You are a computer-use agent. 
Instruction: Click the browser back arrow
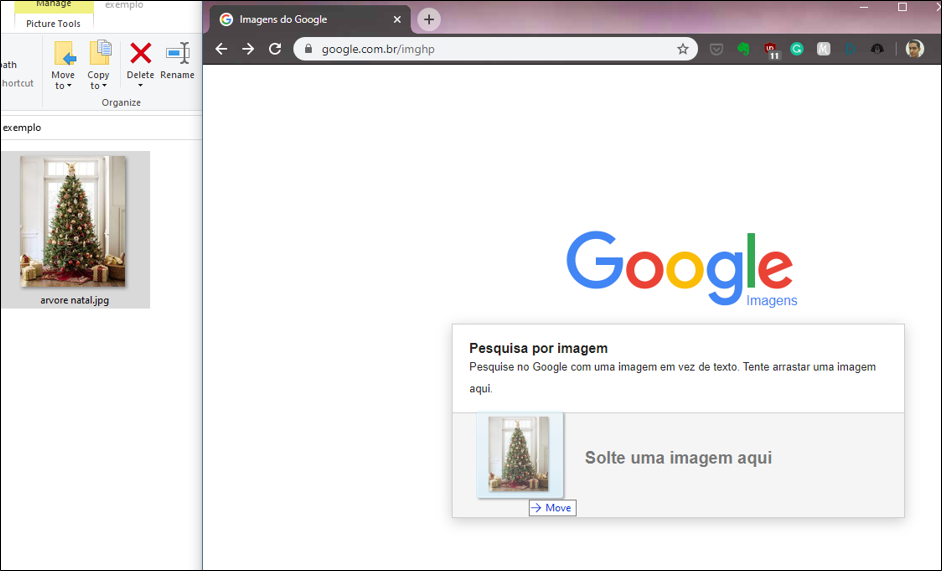pos(221,49)
